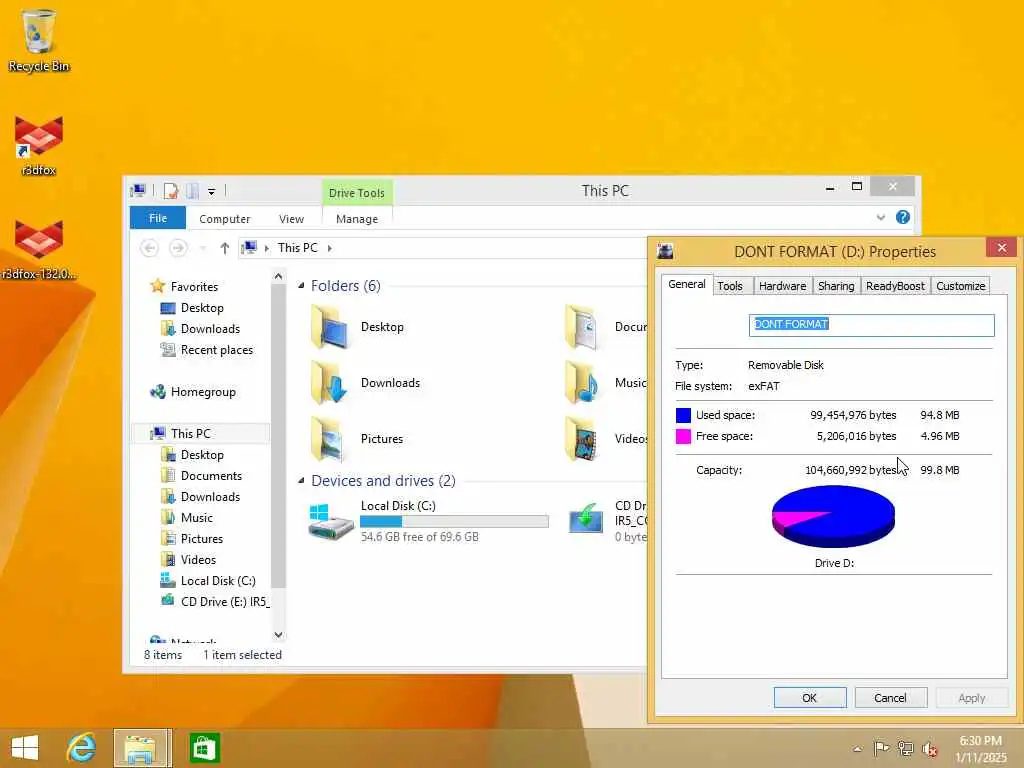1024x768 pixels.
Task: Select the r3dfox-132.0 installer icon on desktop
Action: point(39,249)
